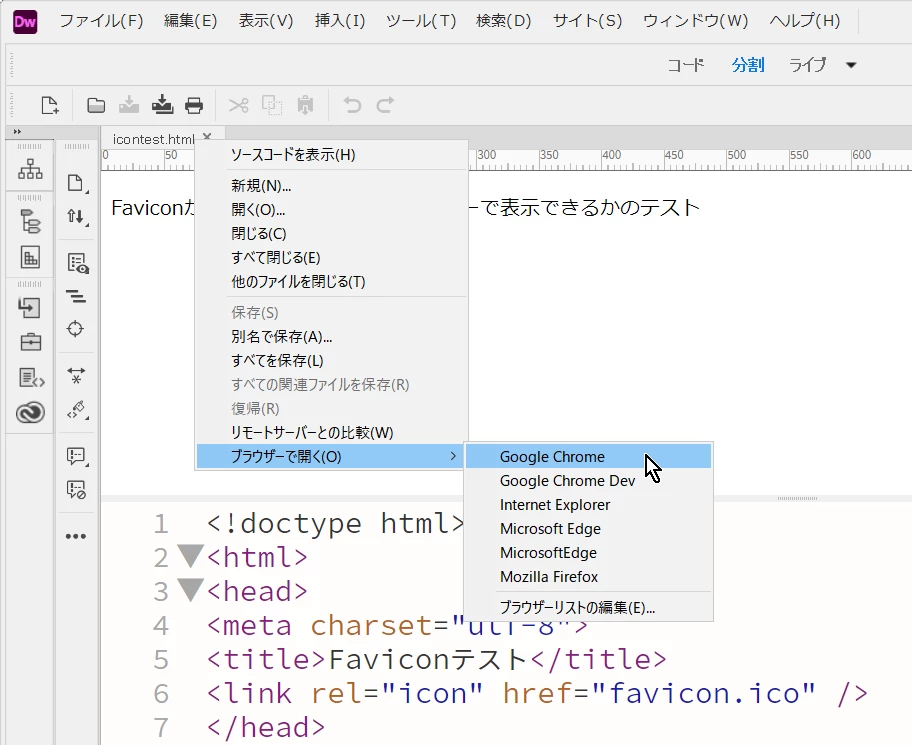Collapse the <head> tag code triangle
Image resolution: width=912 pixels, height=745 pixels.
tap(190, 590)
